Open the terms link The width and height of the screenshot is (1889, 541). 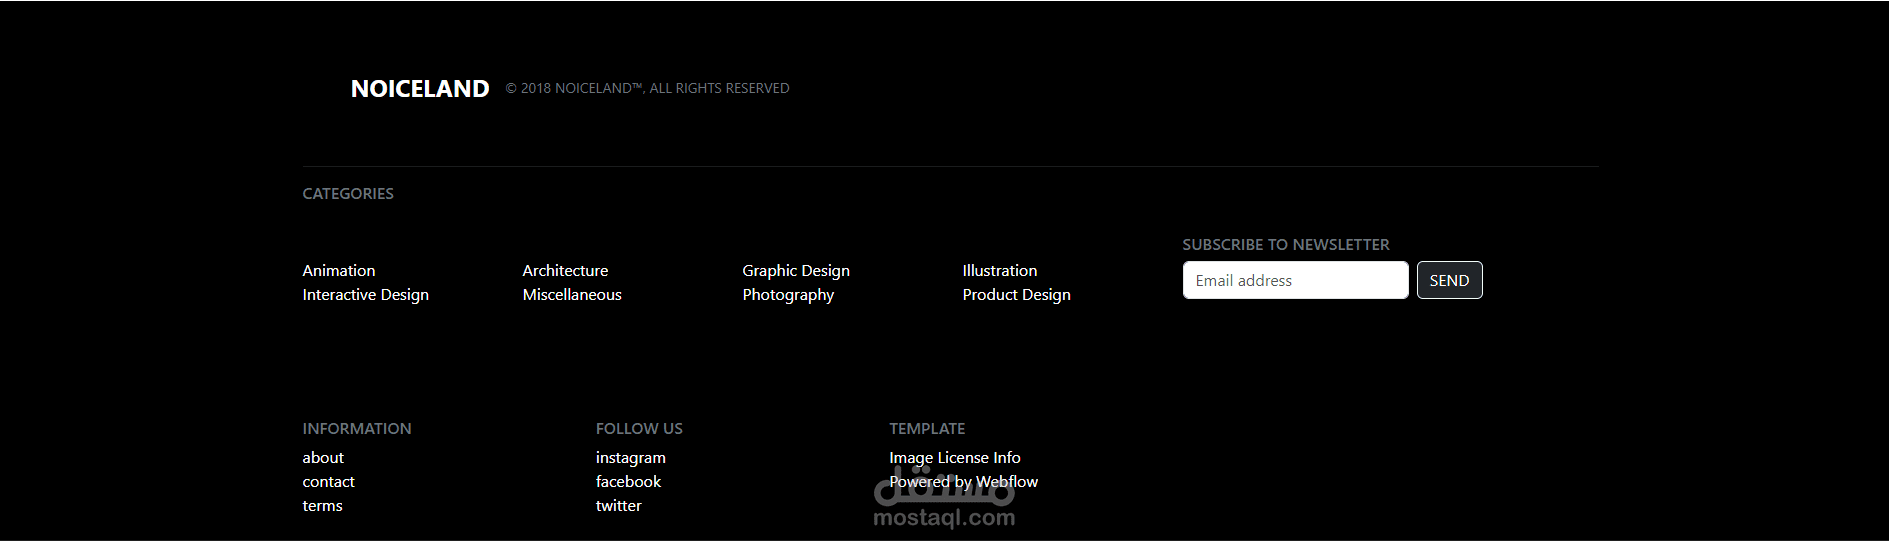click(323, 505)
